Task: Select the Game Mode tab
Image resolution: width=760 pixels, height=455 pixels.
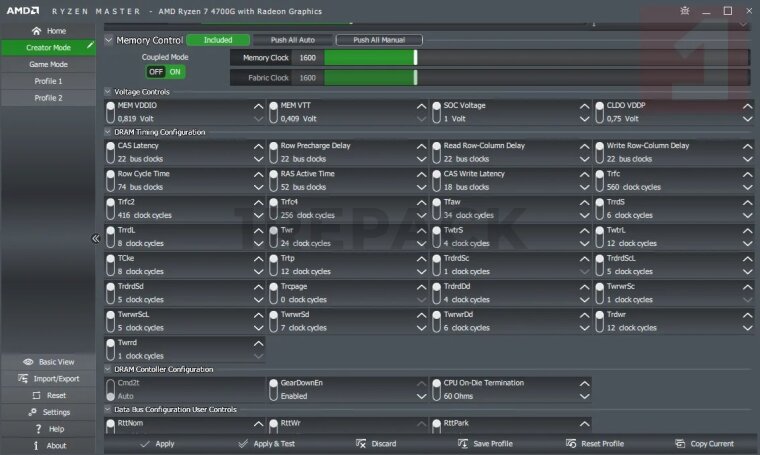Action: pyautogui.click(x=48, y=64)
